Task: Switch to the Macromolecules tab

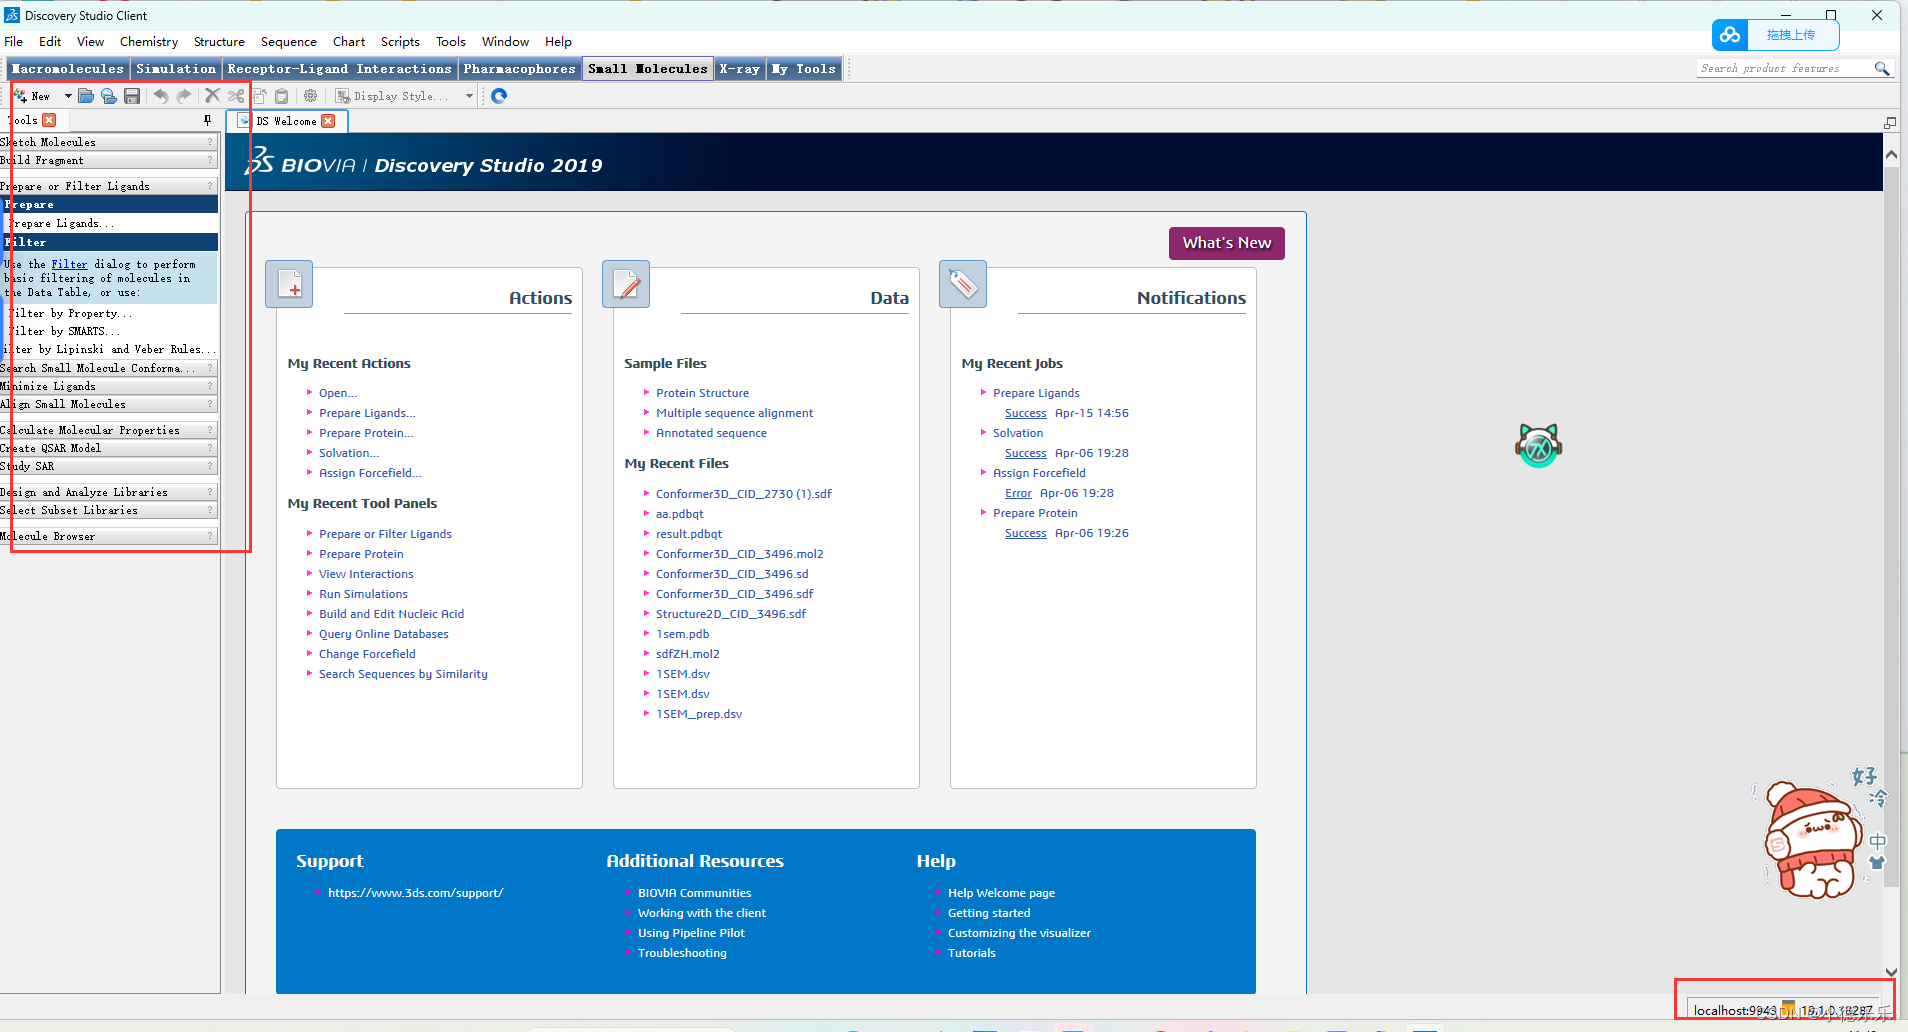Action: click(x=68, y=69)
